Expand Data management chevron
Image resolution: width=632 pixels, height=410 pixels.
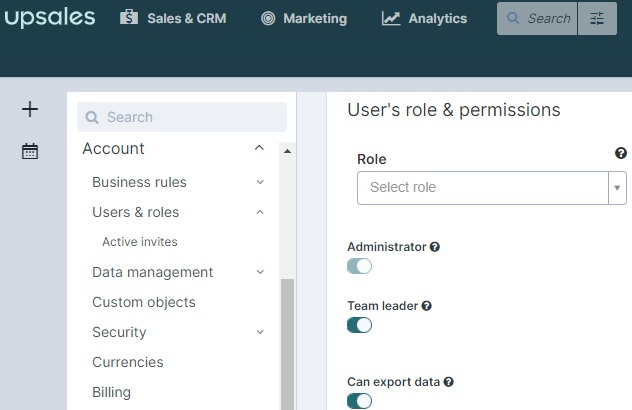tap(260, 272)
